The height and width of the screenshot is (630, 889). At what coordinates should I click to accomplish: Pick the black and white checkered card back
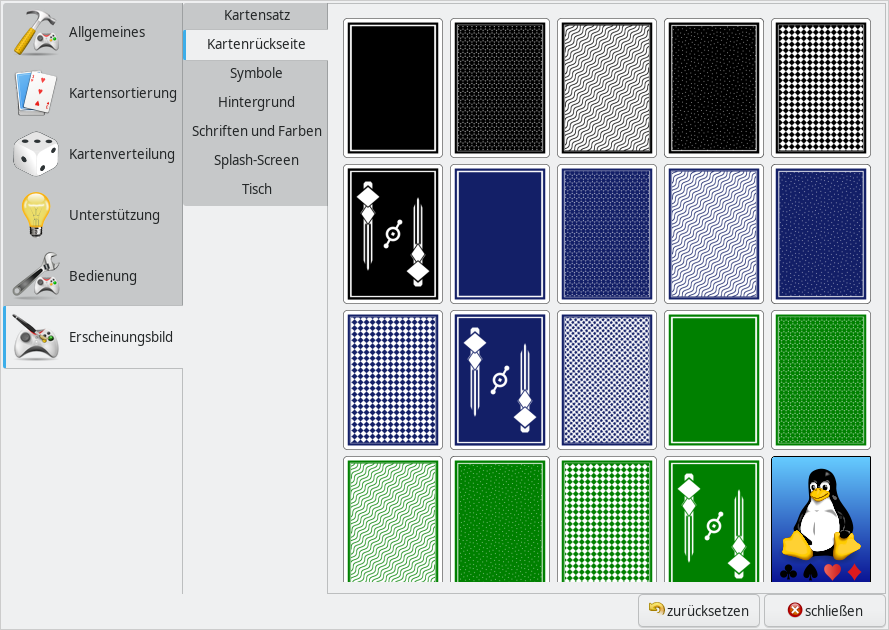[820, 88]
